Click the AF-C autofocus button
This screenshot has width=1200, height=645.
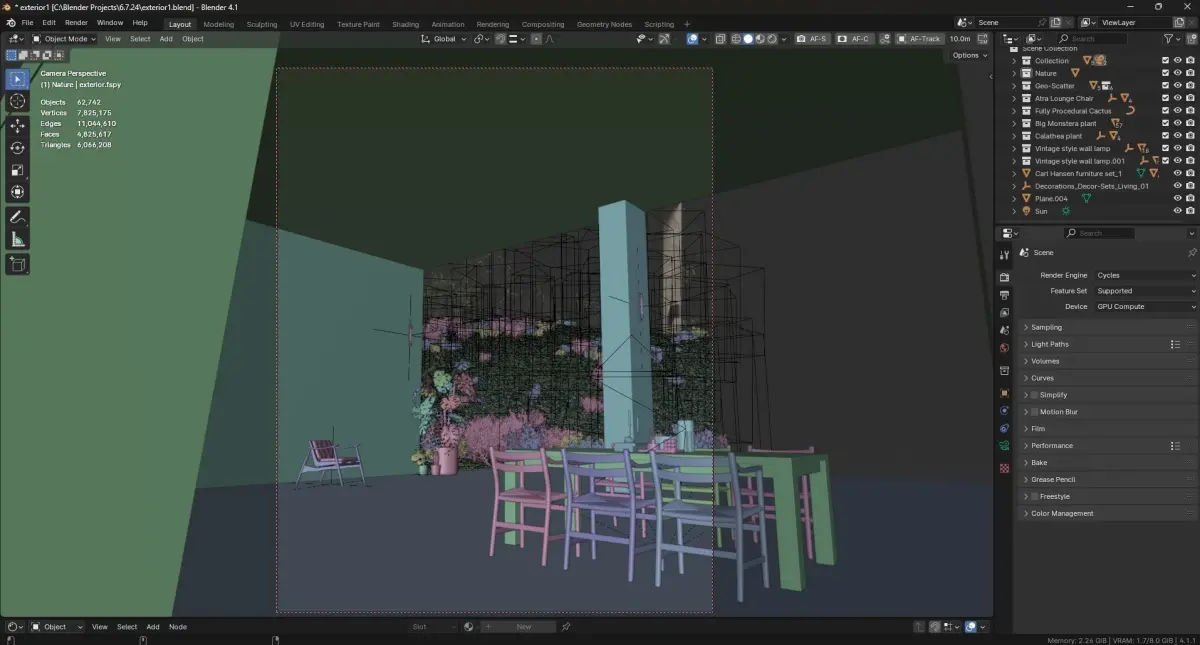pyautogui.click(x=855, y=39)
